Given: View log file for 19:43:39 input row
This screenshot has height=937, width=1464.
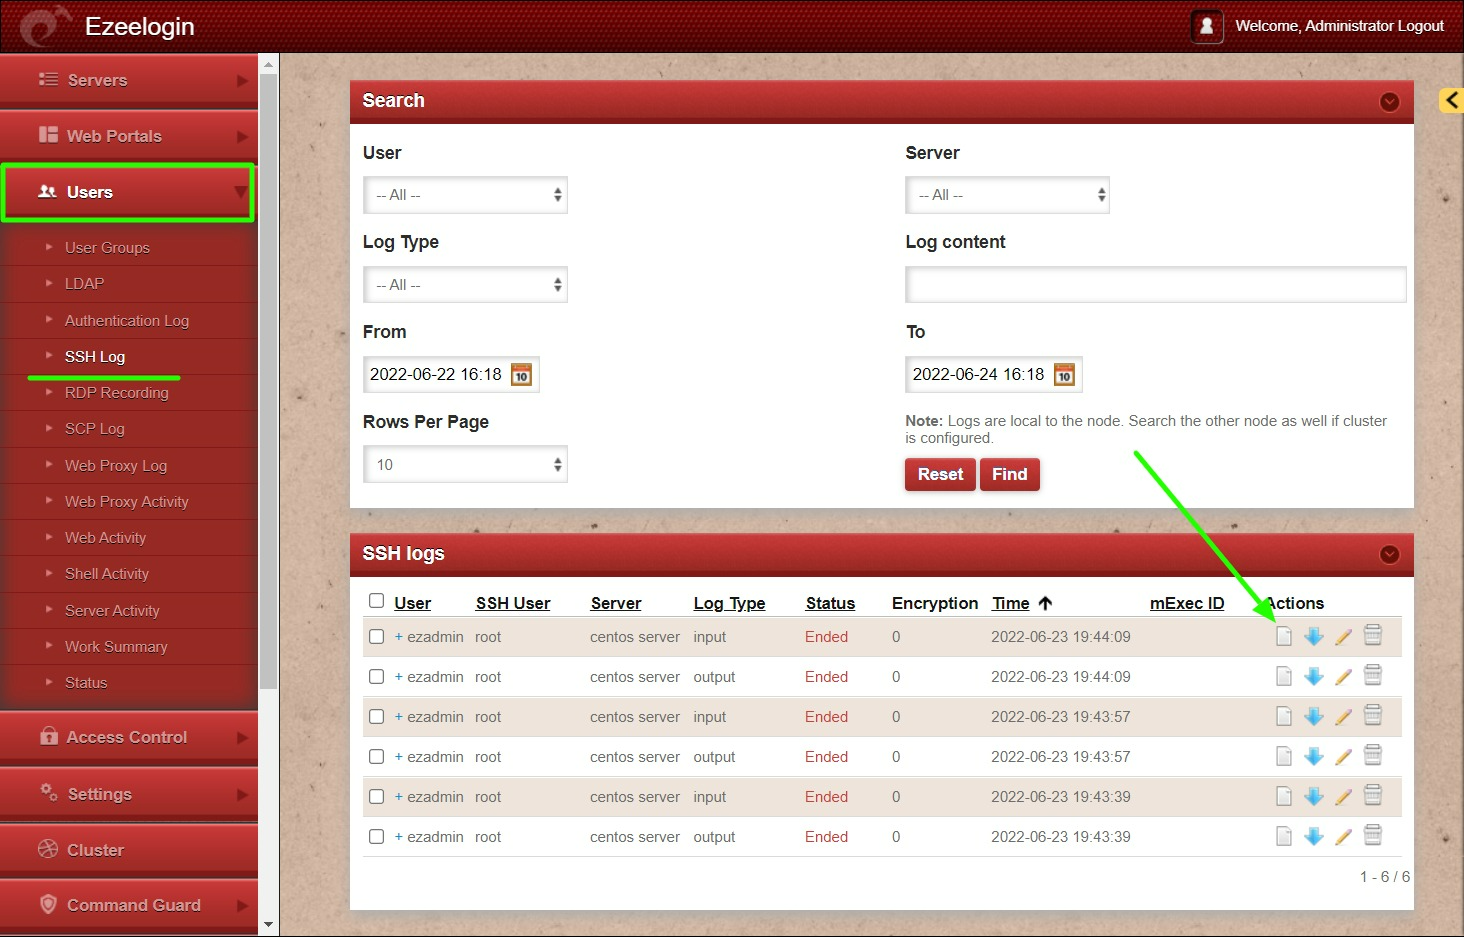Looking at the screenshot, I should coord(1284,796).
